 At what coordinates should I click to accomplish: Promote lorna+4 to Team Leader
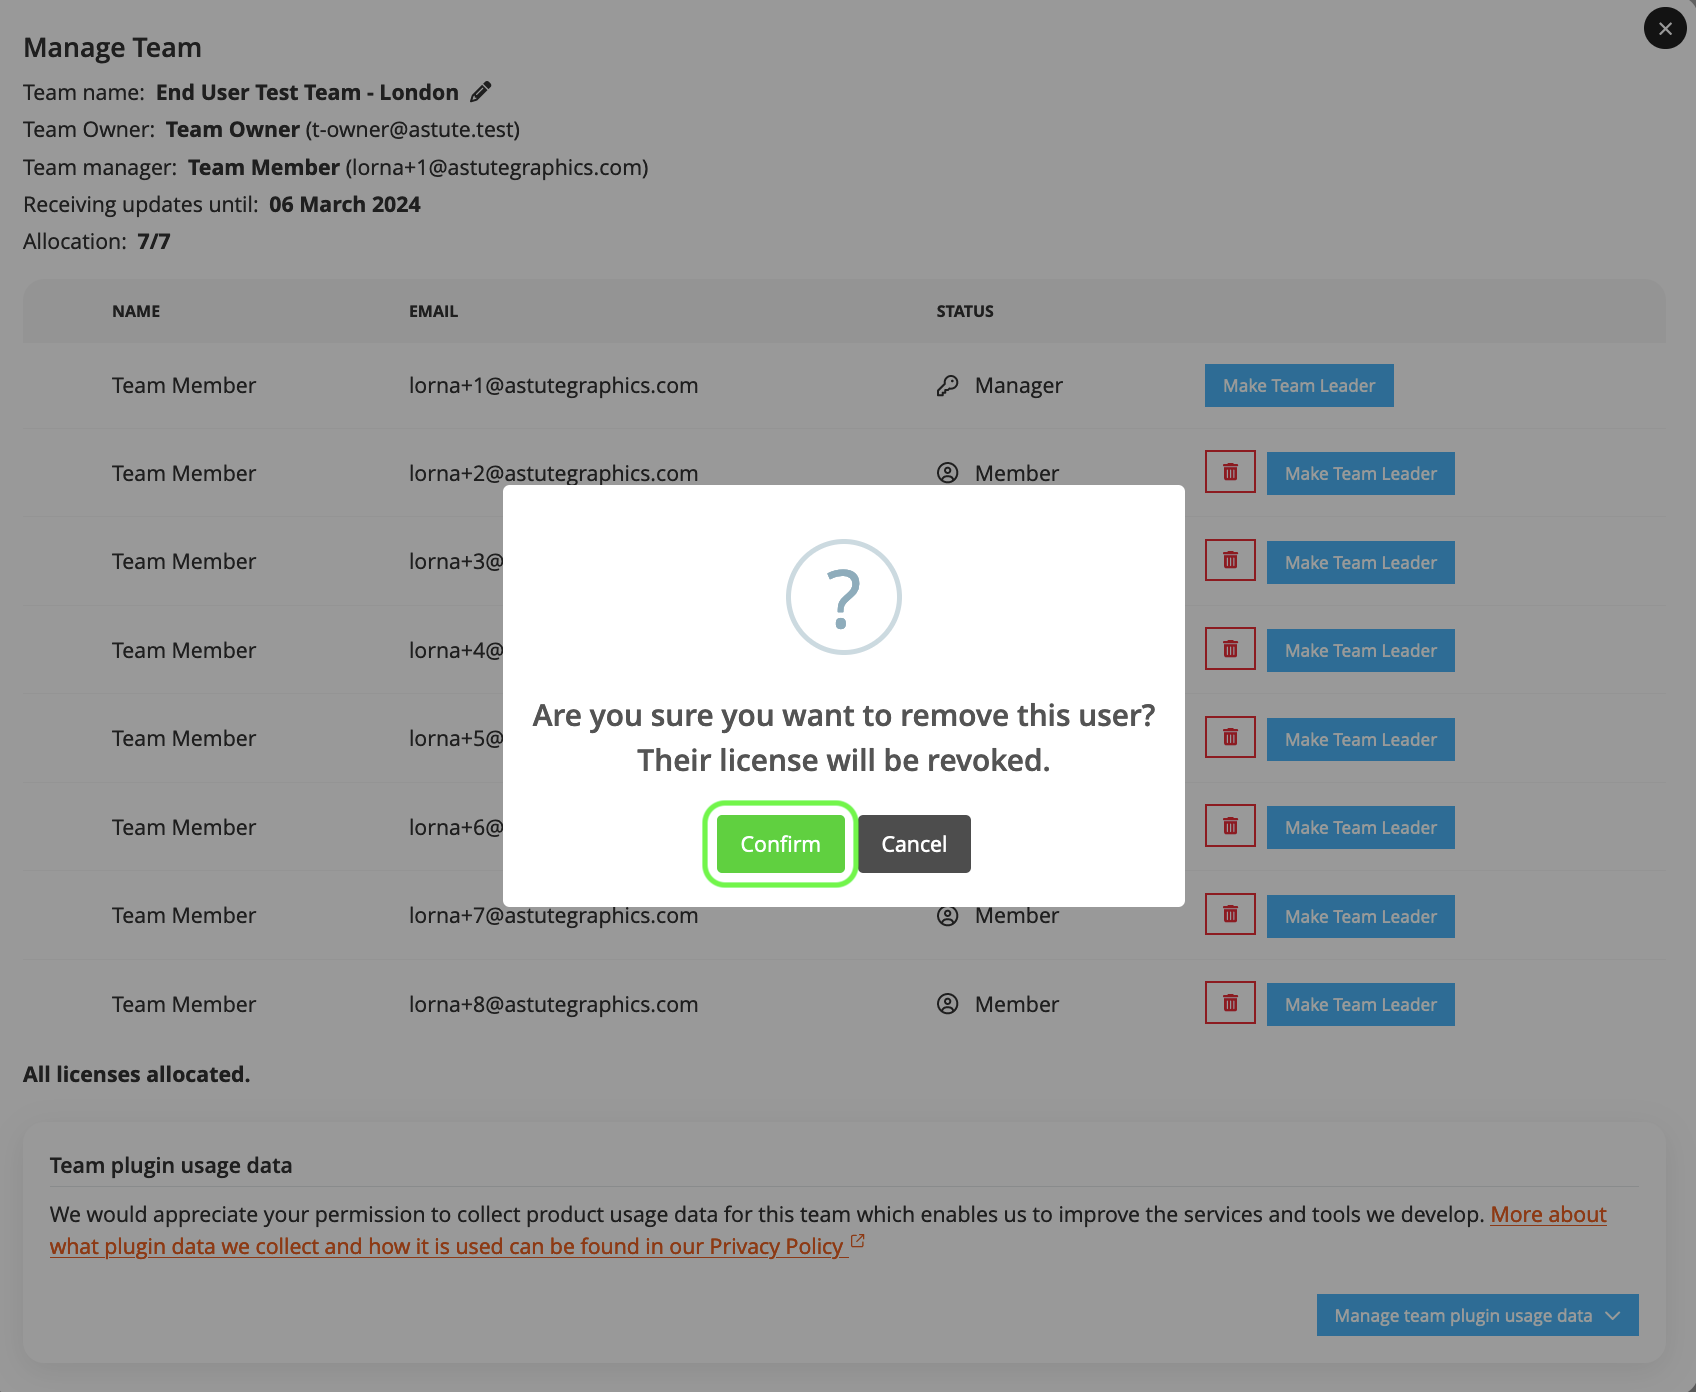point(1360,651)
